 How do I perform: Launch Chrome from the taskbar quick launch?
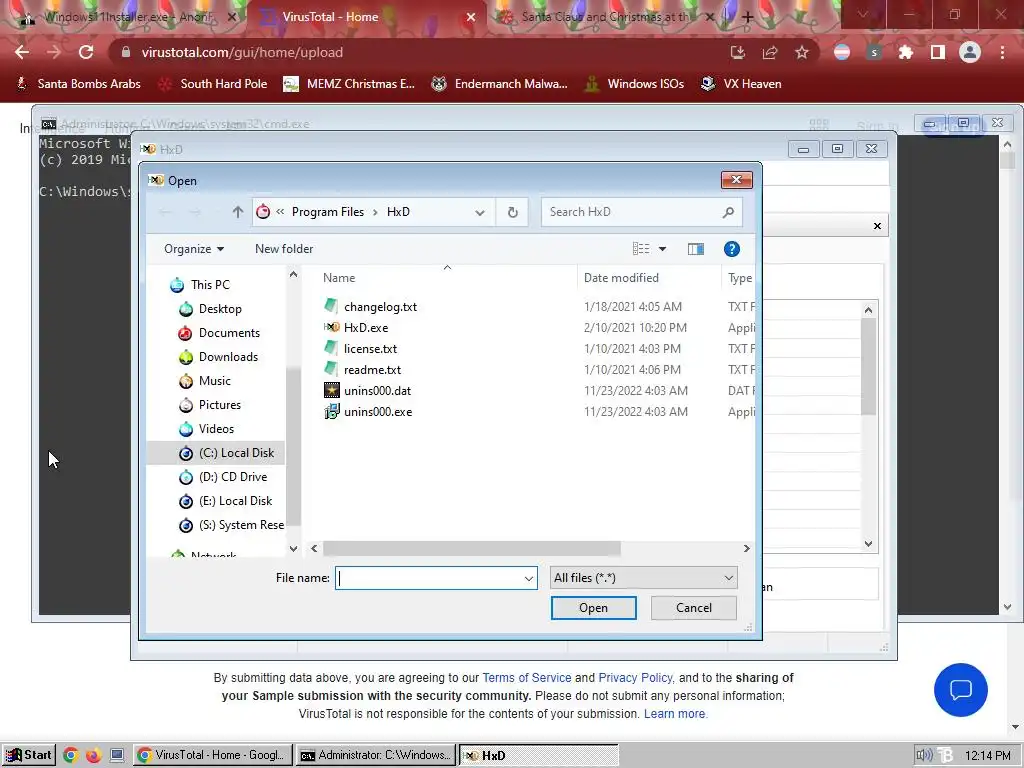(x=71, y=755)
